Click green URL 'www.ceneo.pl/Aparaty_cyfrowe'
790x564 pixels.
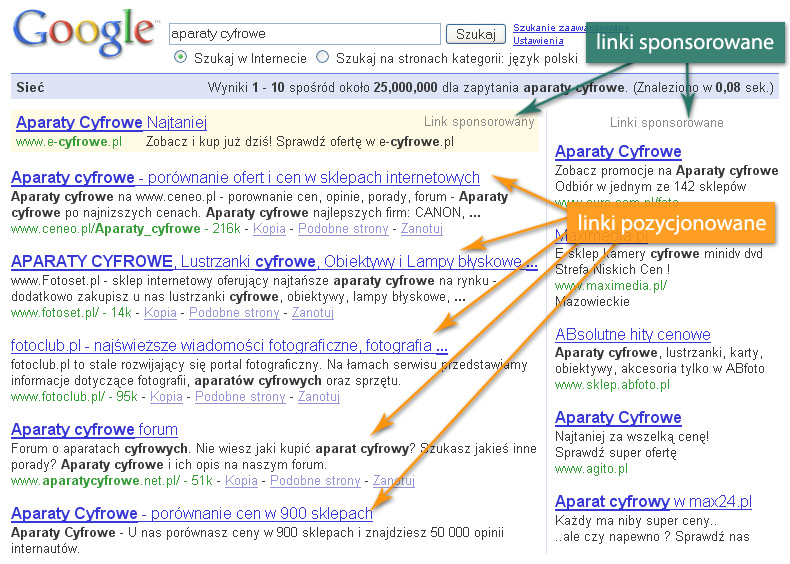click(106, 229)
